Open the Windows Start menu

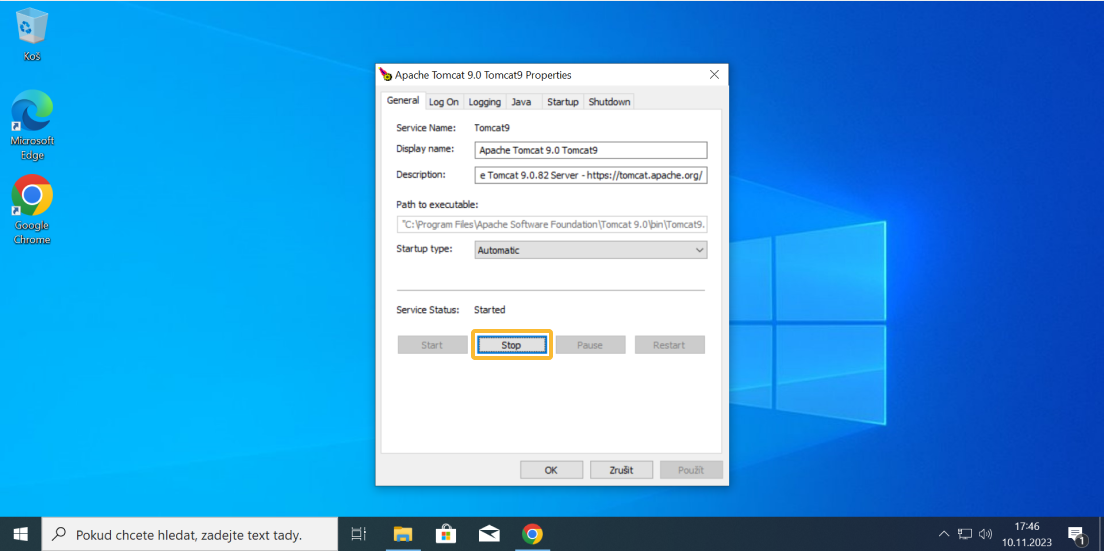pyautogui.click(x=20, y=534)
